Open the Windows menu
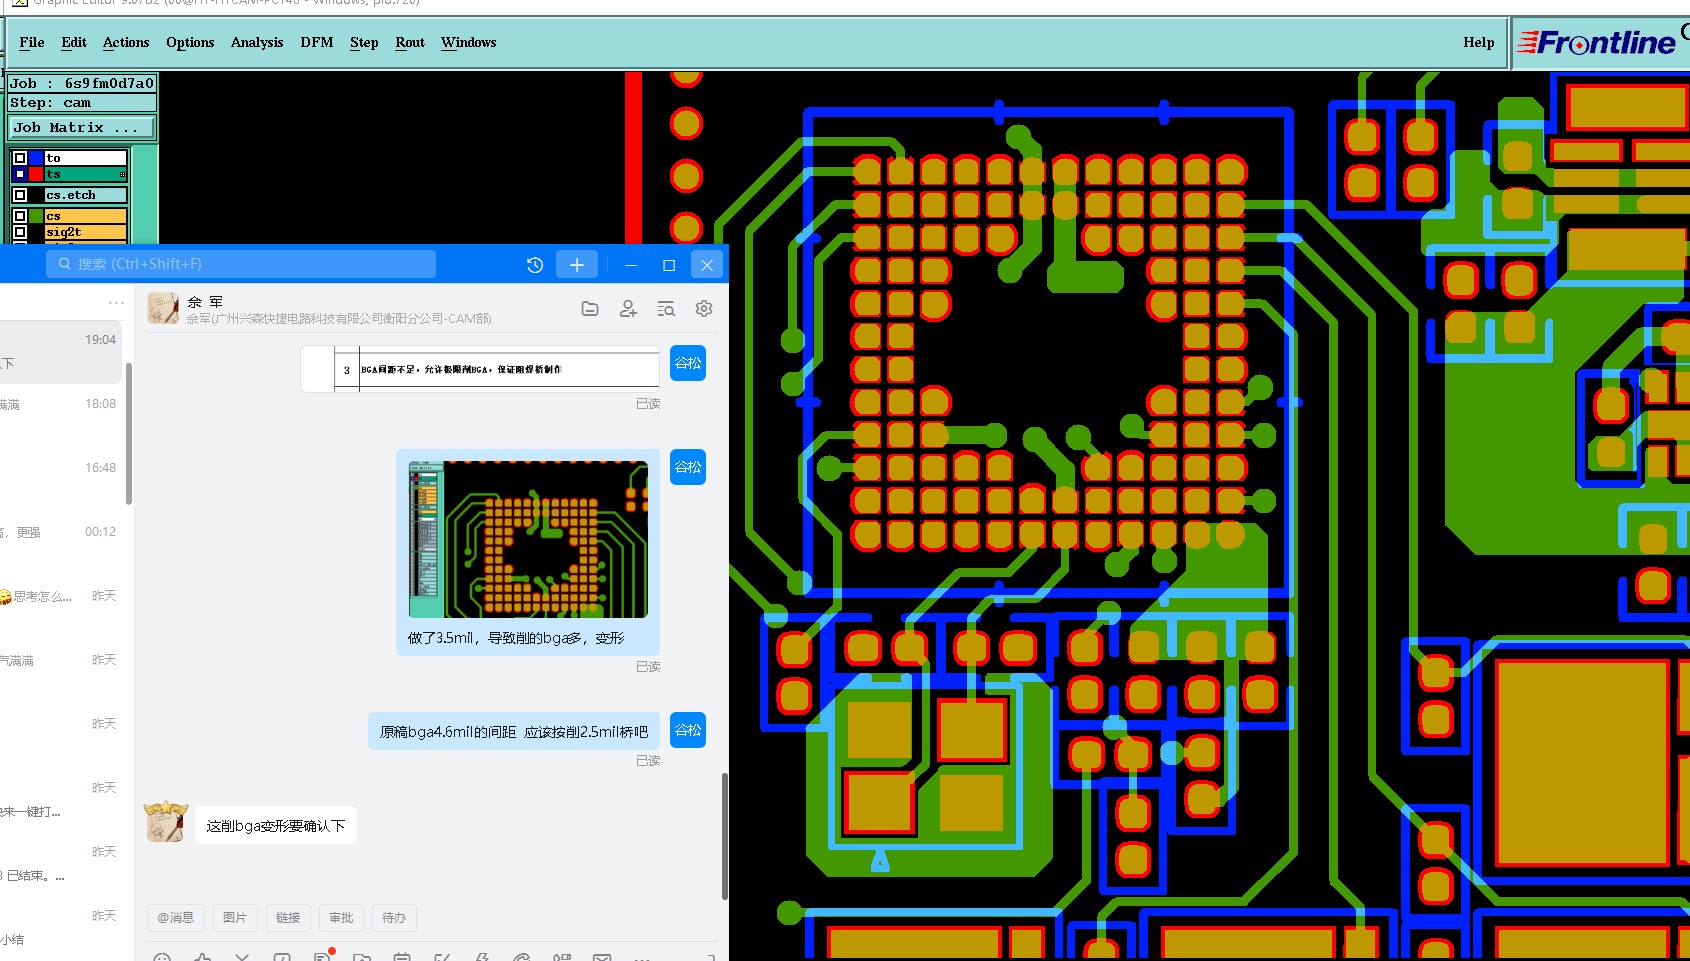Screen dimensions: 1690x961 pyautogui.click(x=468, y=42)
